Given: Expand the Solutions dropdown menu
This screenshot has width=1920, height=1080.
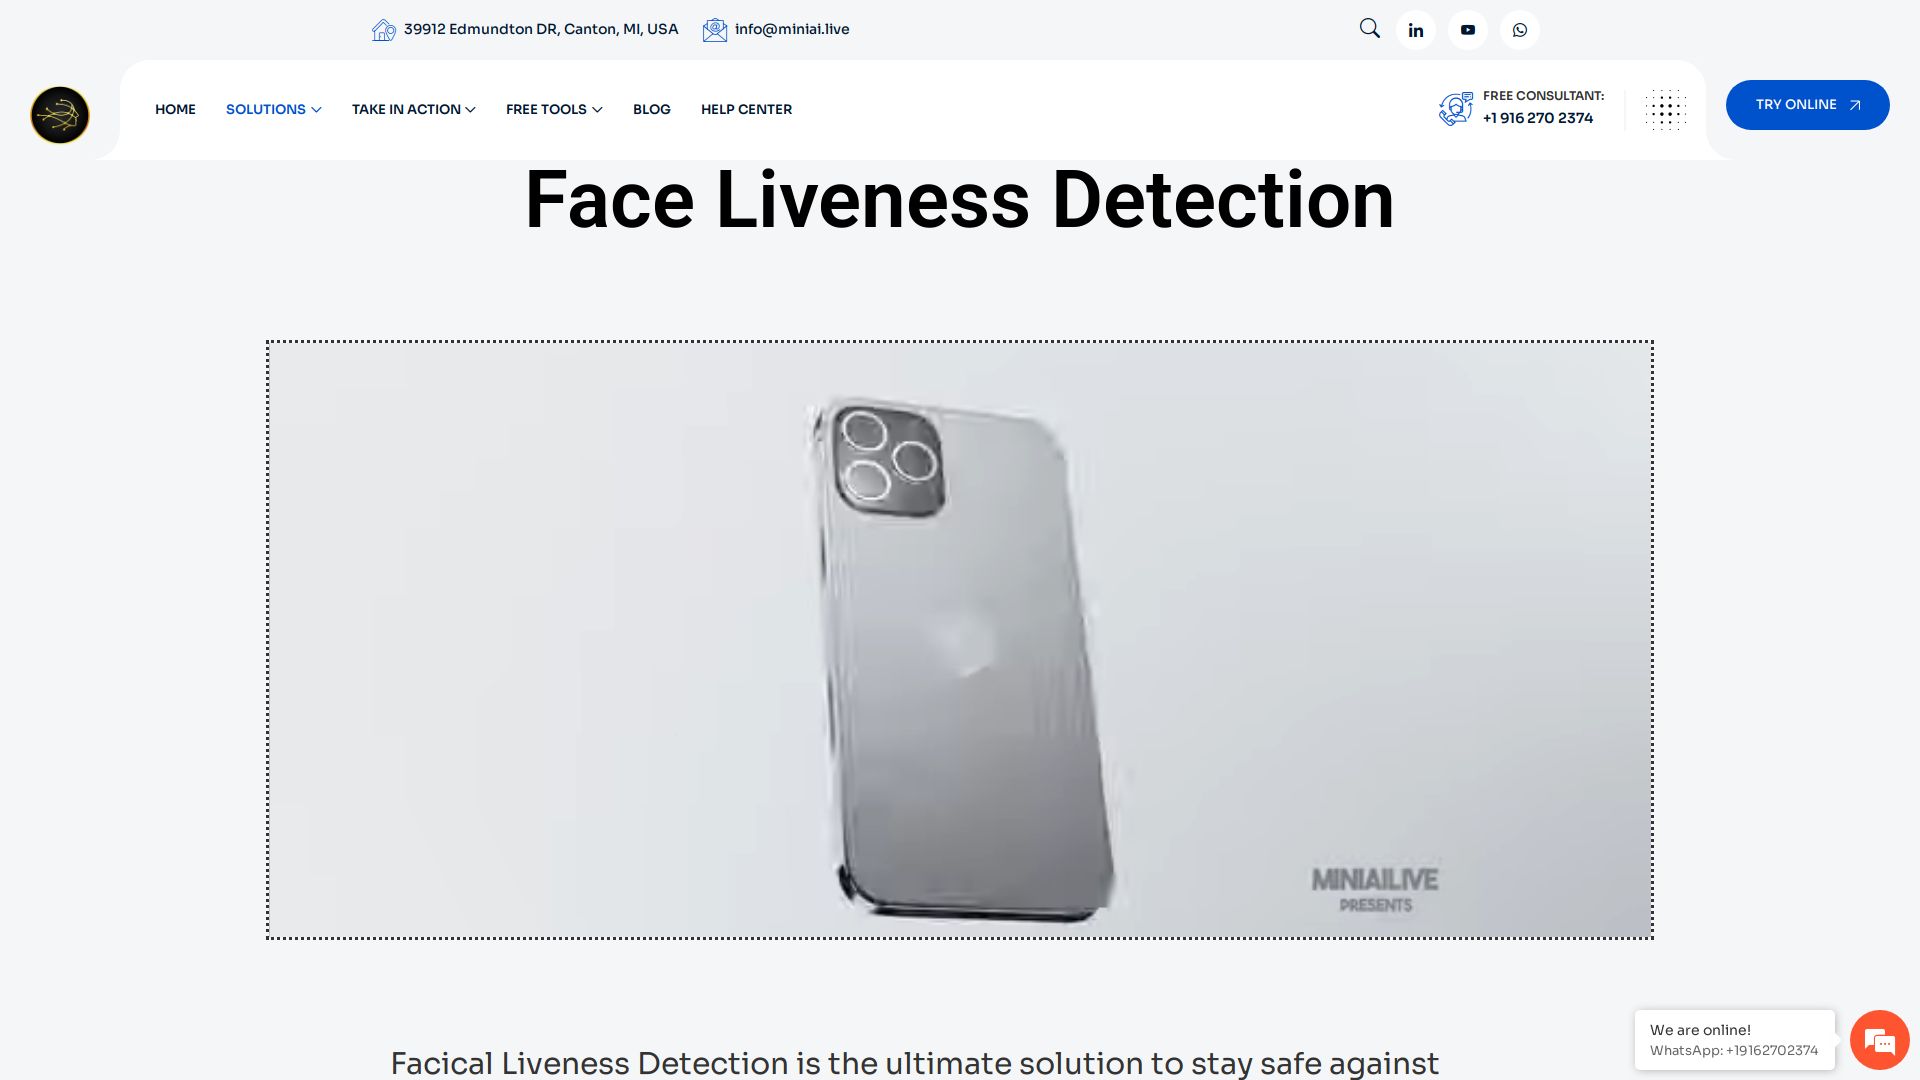Looking at the screenshot, I should (x=273, y=109).
